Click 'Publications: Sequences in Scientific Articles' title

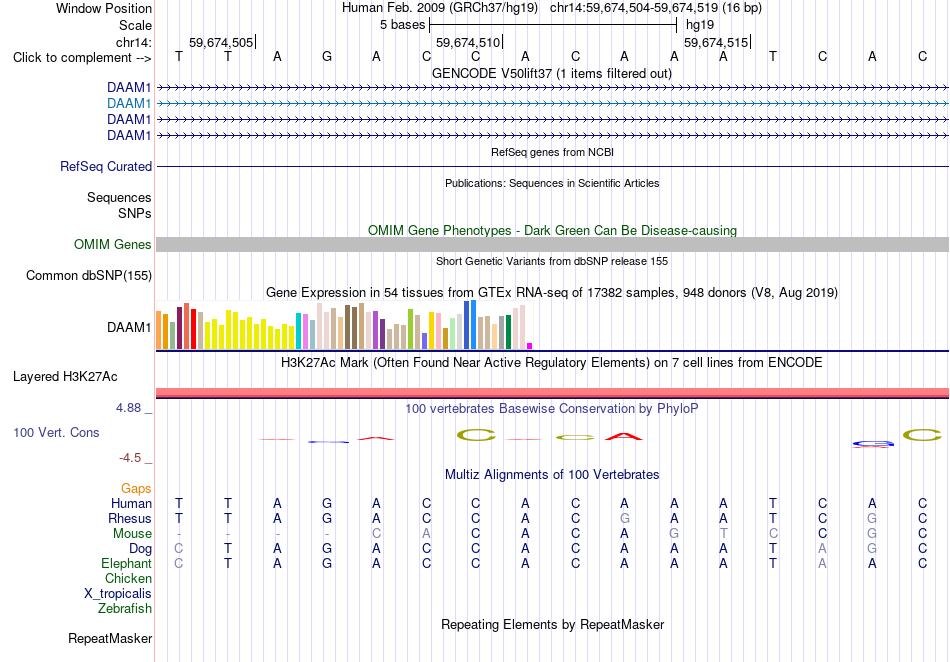click(552, 184)
